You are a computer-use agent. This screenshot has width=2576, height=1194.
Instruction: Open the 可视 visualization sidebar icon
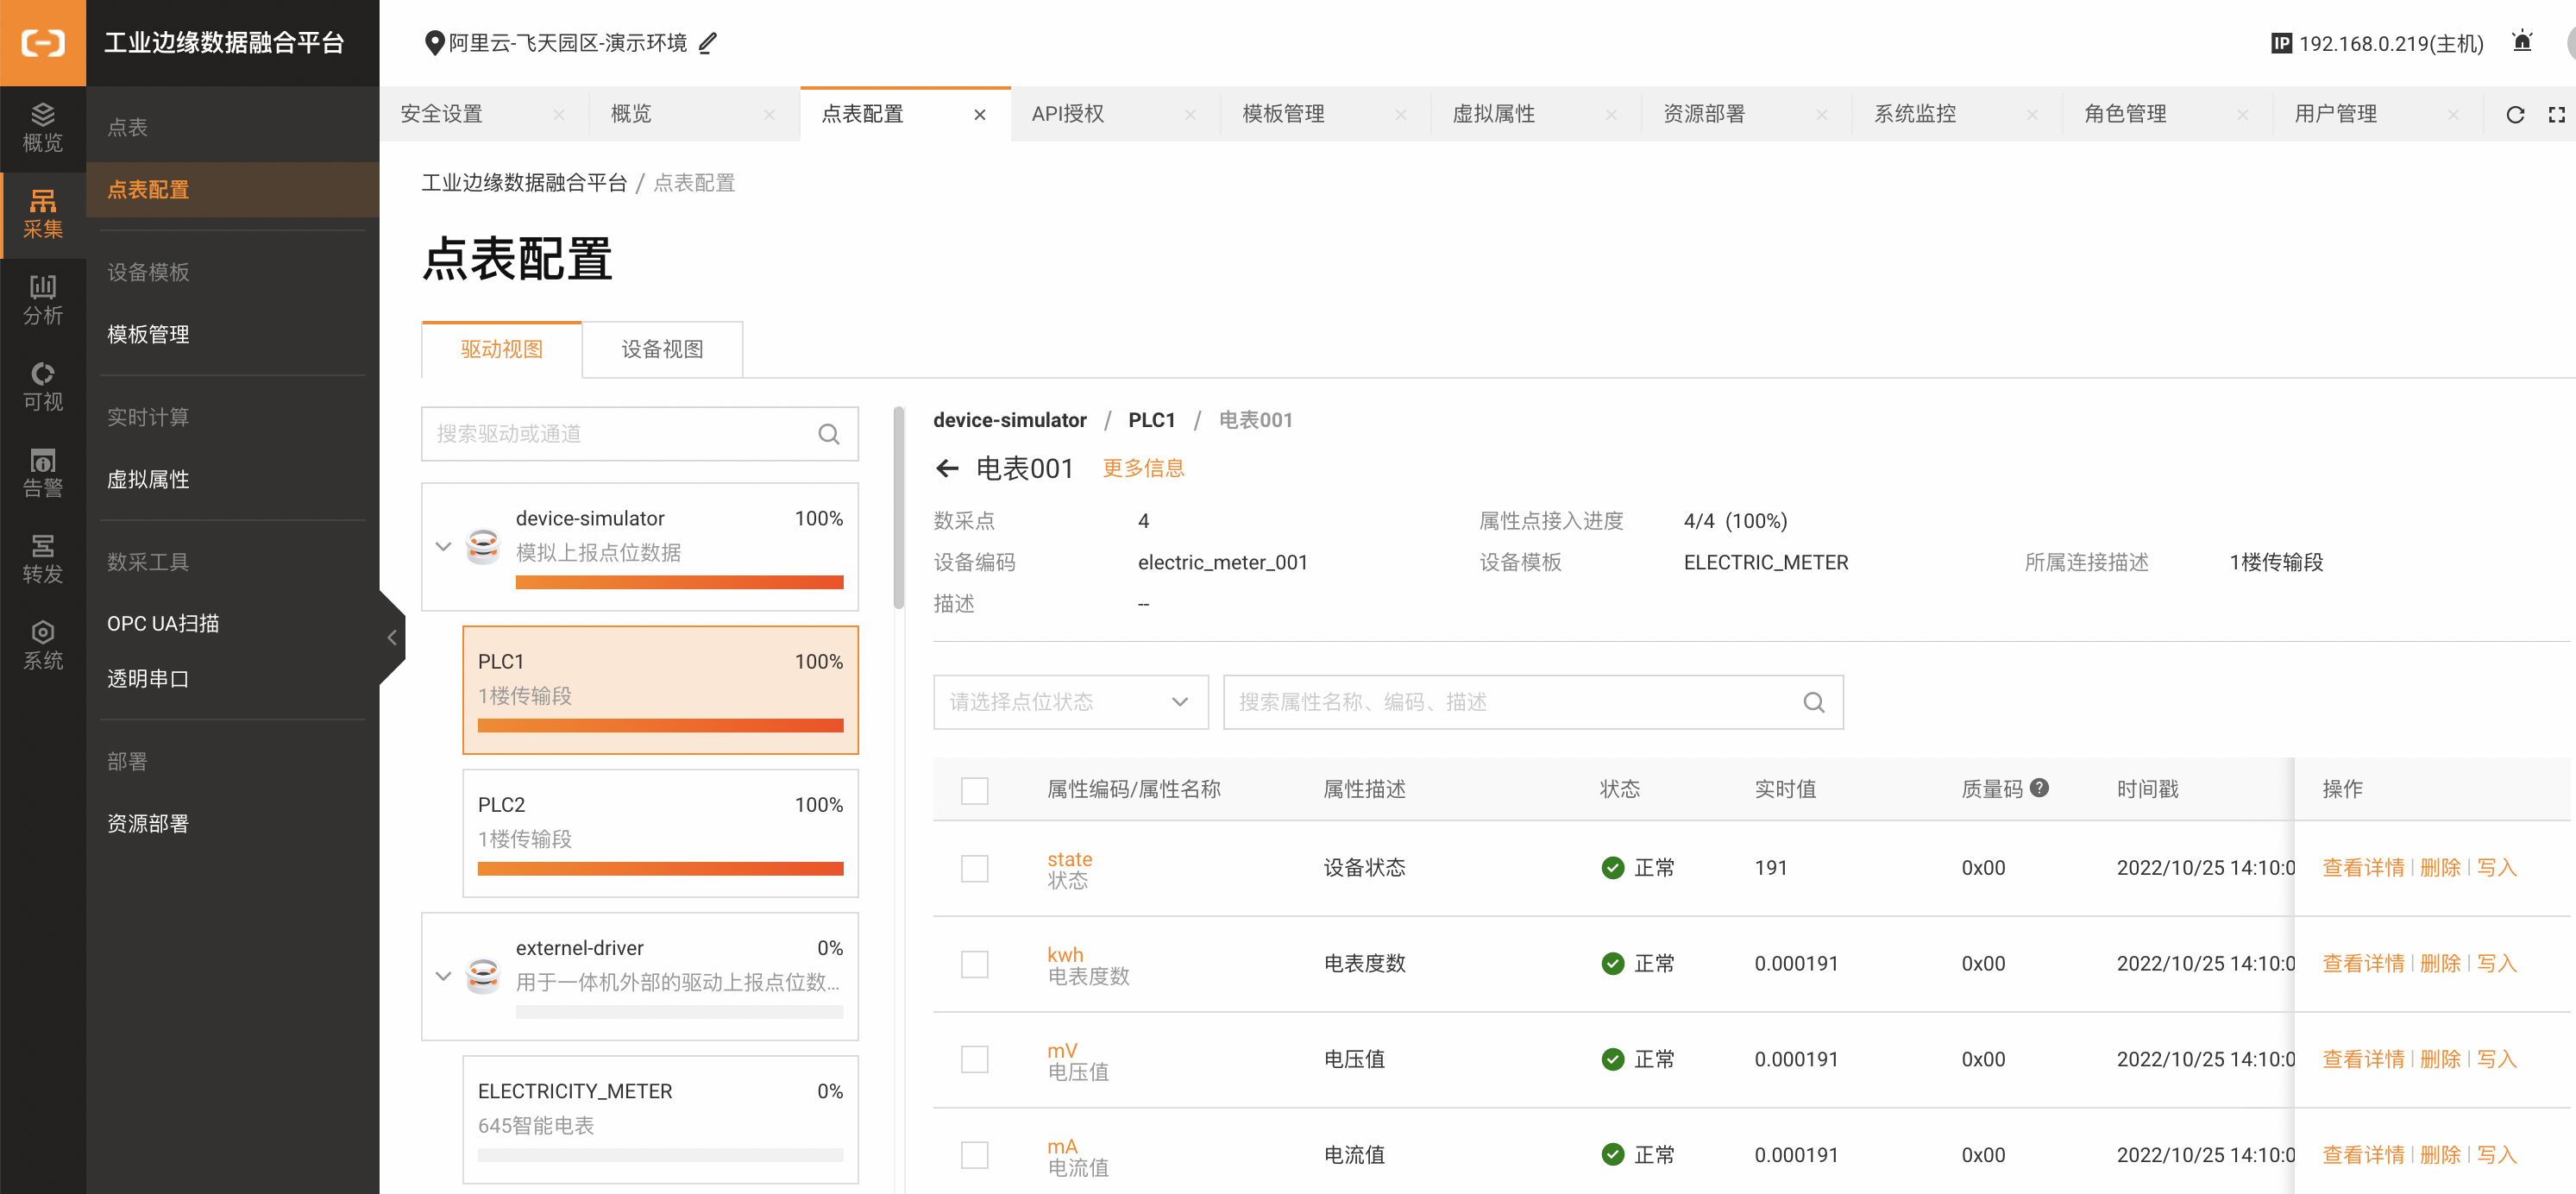43,387
